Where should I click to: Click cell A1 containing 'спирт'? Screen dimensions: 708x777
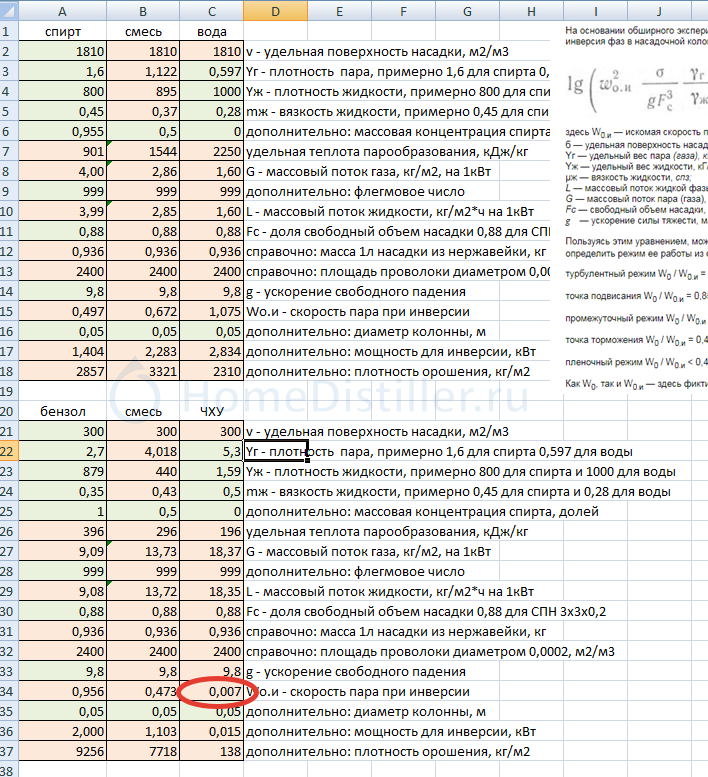tap(62, 31)
